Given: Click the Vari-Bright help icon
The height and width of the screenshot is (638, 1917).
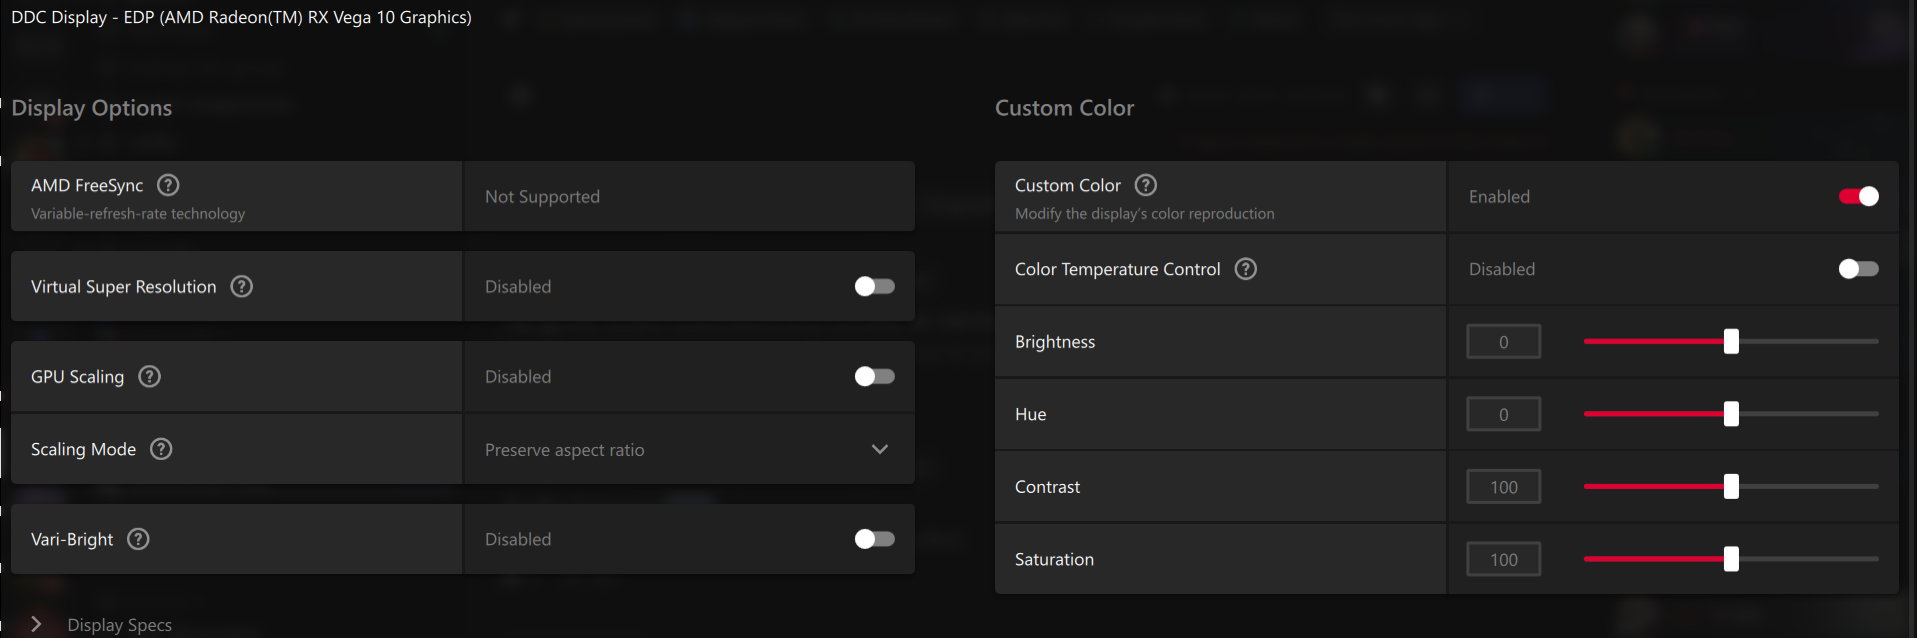Looking at the screenshot, I should point(139,539).
